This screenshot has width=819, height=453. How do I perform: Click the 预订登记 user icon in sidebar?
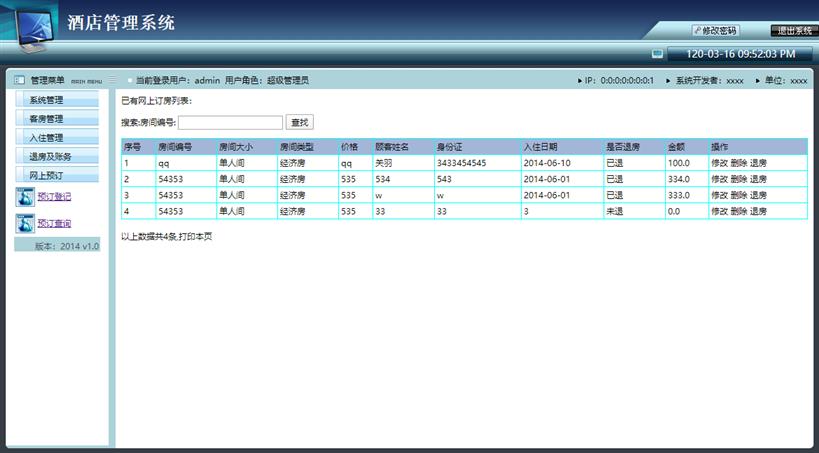pyautogui.click(x=25, y=197)
